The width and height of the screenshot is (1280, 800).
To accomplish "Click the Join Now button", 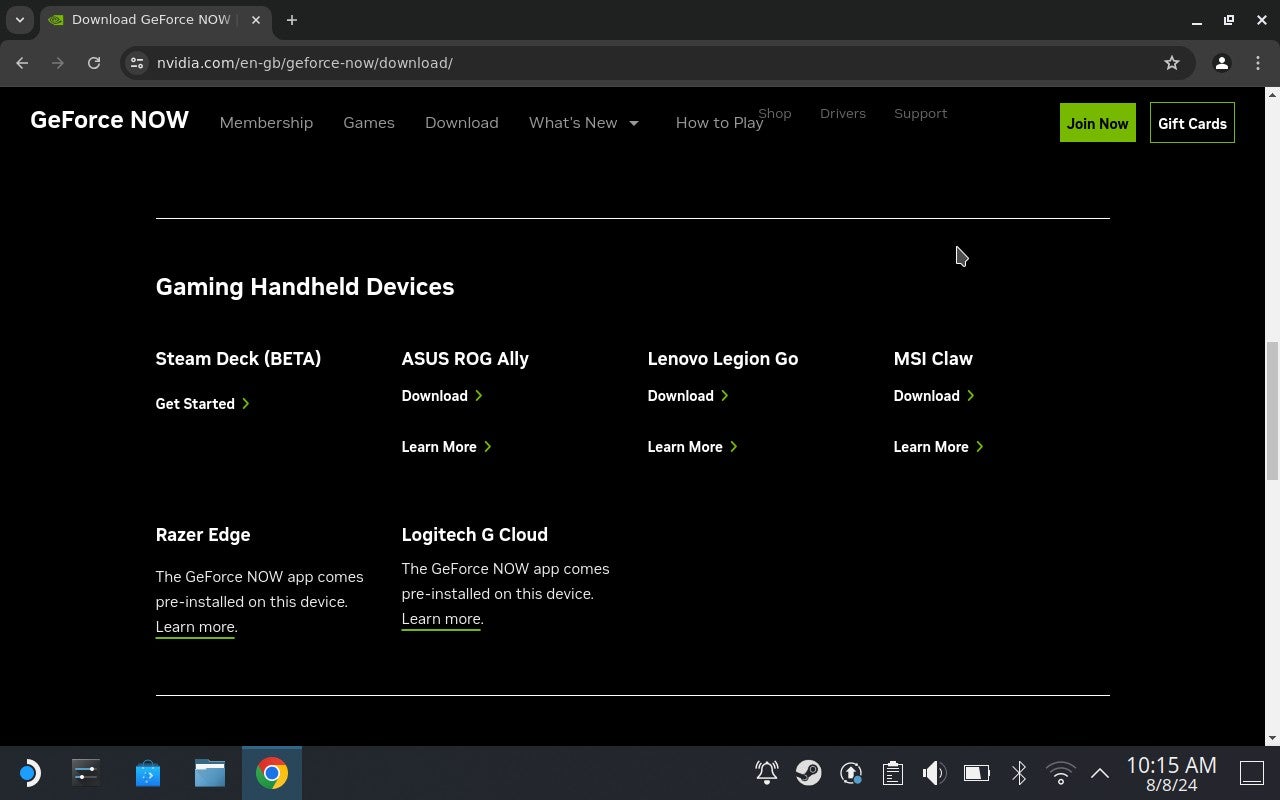I will pos(1097,122).
